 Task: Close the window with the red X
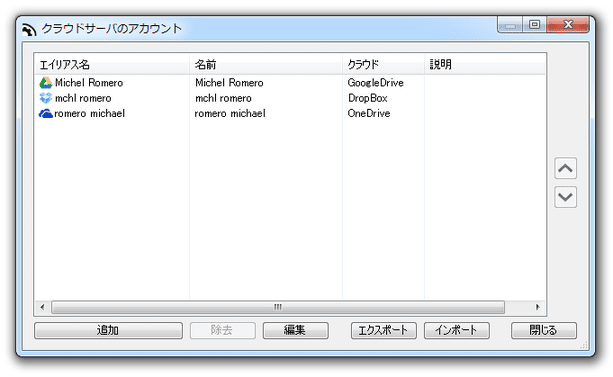point(568,25)
